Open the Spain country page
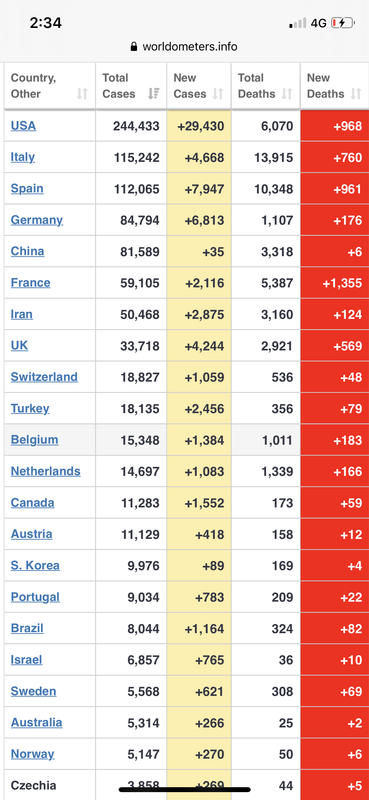 [x=27, y=189]
